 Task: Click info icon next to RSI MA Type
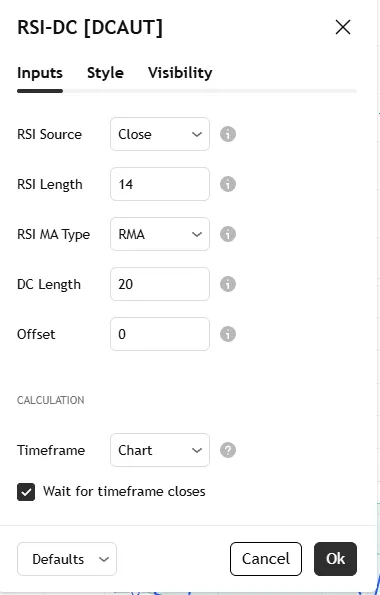228,234
